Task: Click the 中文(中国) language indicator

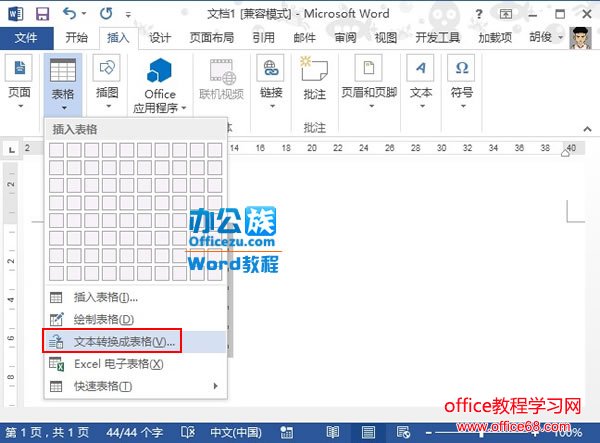Action: pyautogui.click(x=236, y=433)
